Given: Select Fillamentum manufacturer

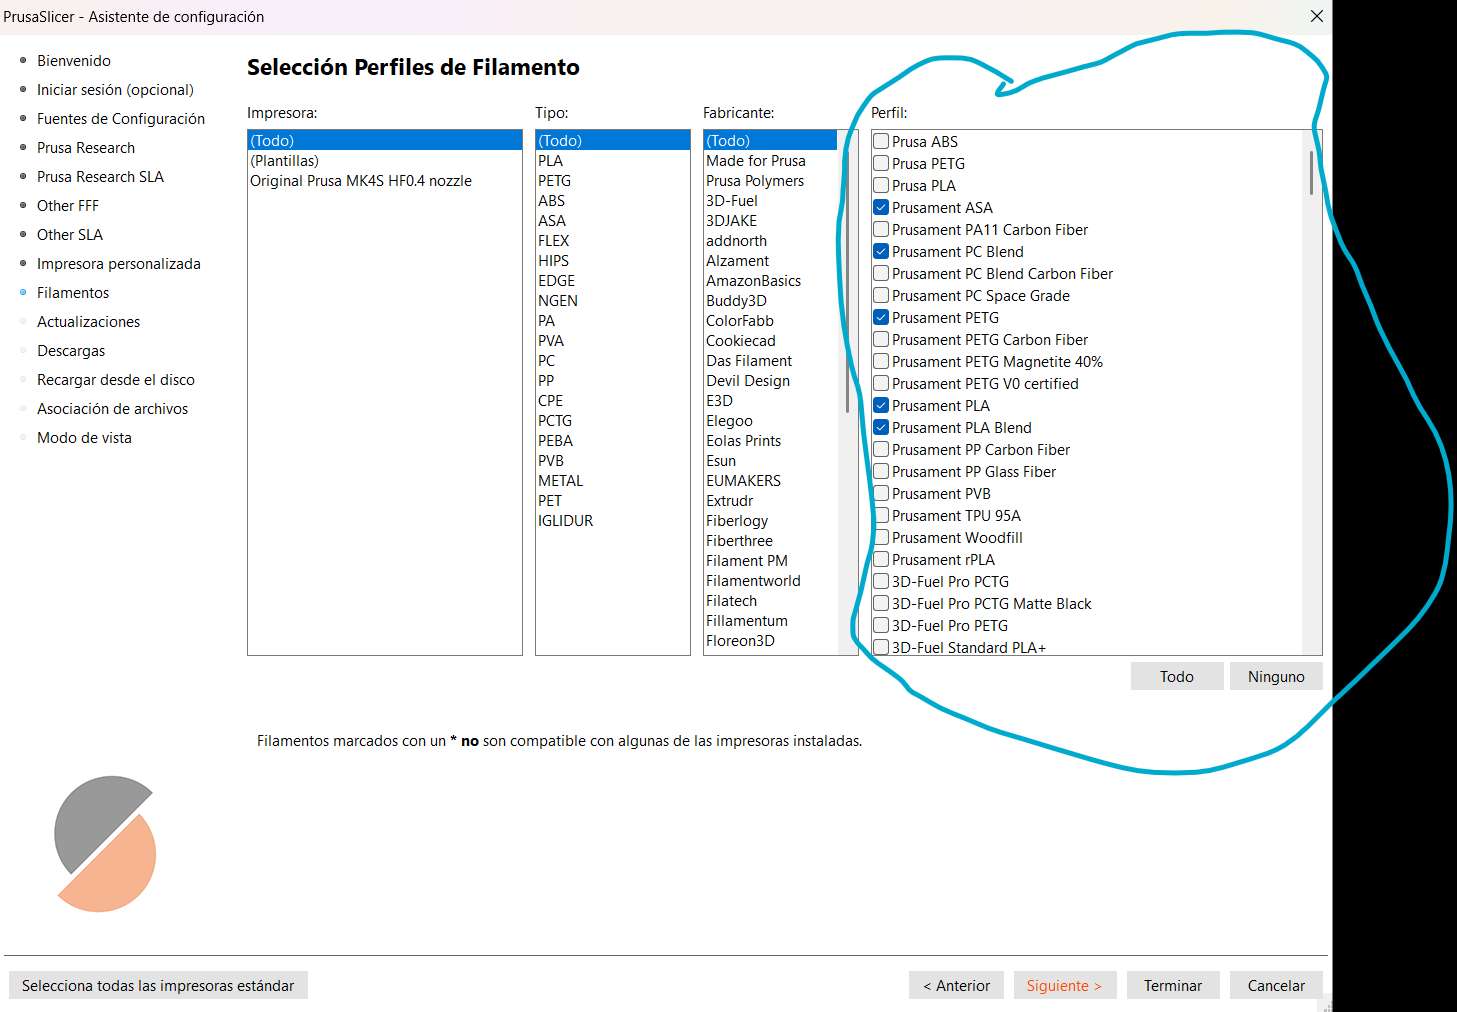Looking at the screenshot, I should [771, 621].
